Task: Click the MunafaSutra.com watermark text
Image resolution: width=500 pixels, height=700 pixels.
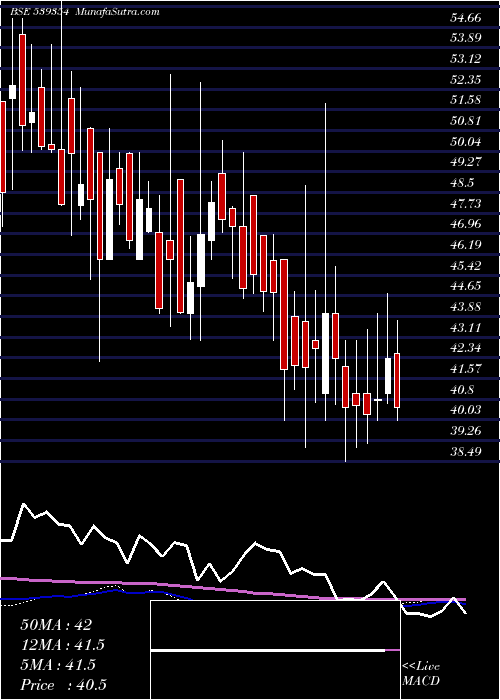Action: click(x=118, y=12)
